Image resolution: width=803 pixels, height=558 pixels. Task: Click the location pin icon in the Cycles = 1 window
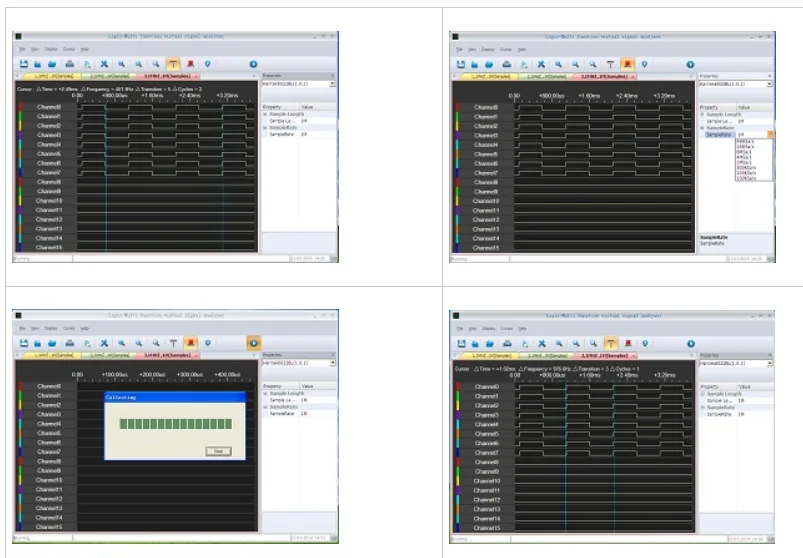[645, 344]
